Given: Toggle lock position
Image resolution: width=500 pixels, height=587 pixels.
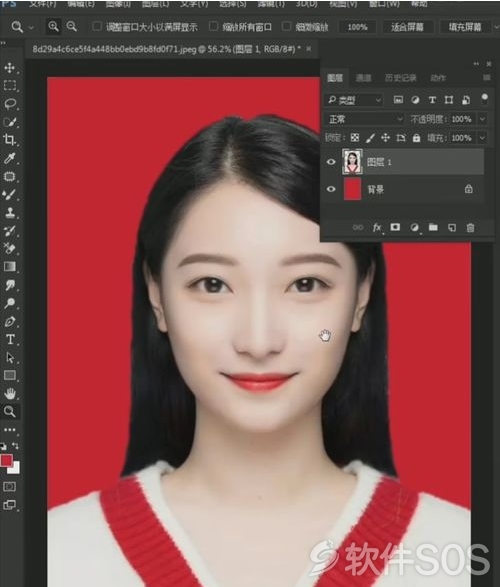Looking at the screenshot, I should pyautogui.click(x=385, y=138).
